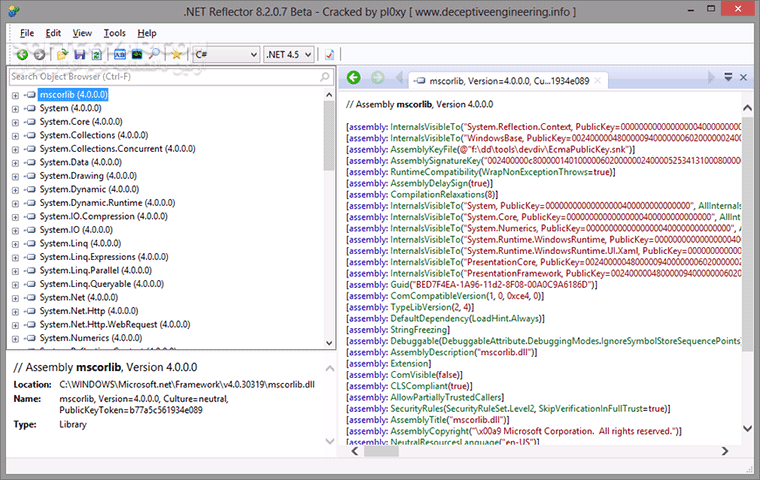Click the Save disk icon in toolbar
The height and width of the screenshot is (480, 760).
(80, 54)
